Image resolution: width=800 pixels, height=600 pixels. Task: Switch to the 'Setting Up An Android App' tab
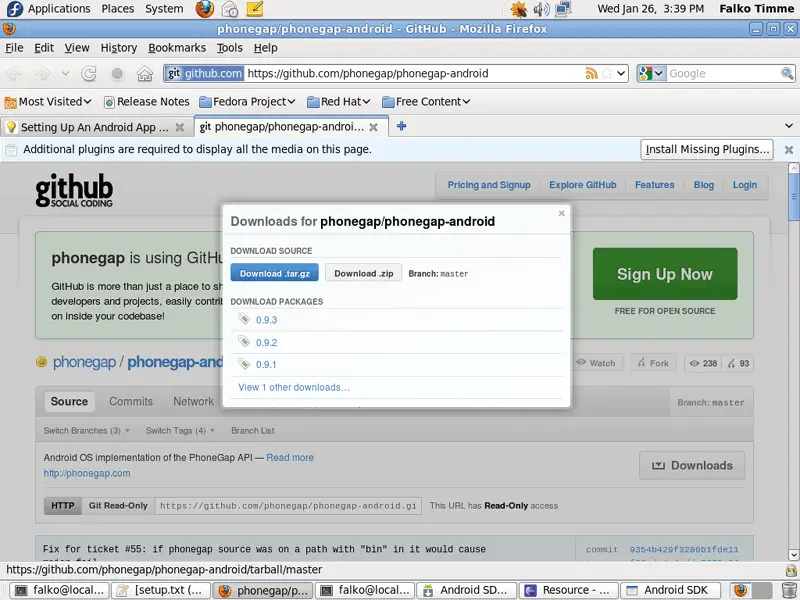tap(97, 127)
